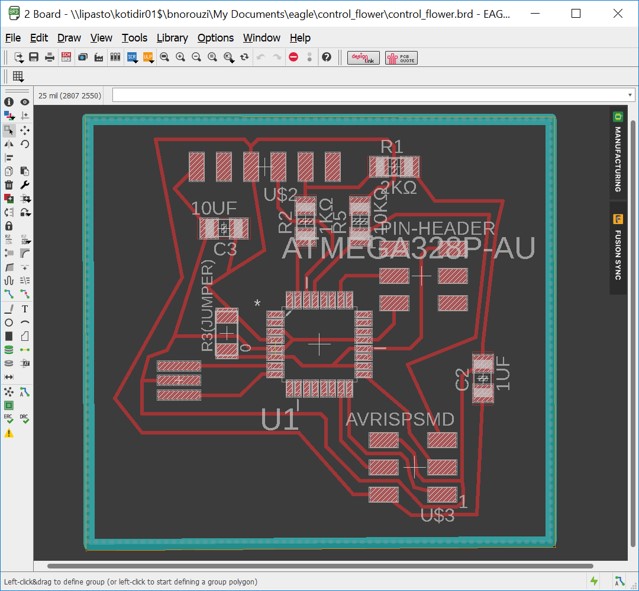Click the Zoom to fit icon
This screenshot has height=591, width=639.
click(x=164, y=57)
